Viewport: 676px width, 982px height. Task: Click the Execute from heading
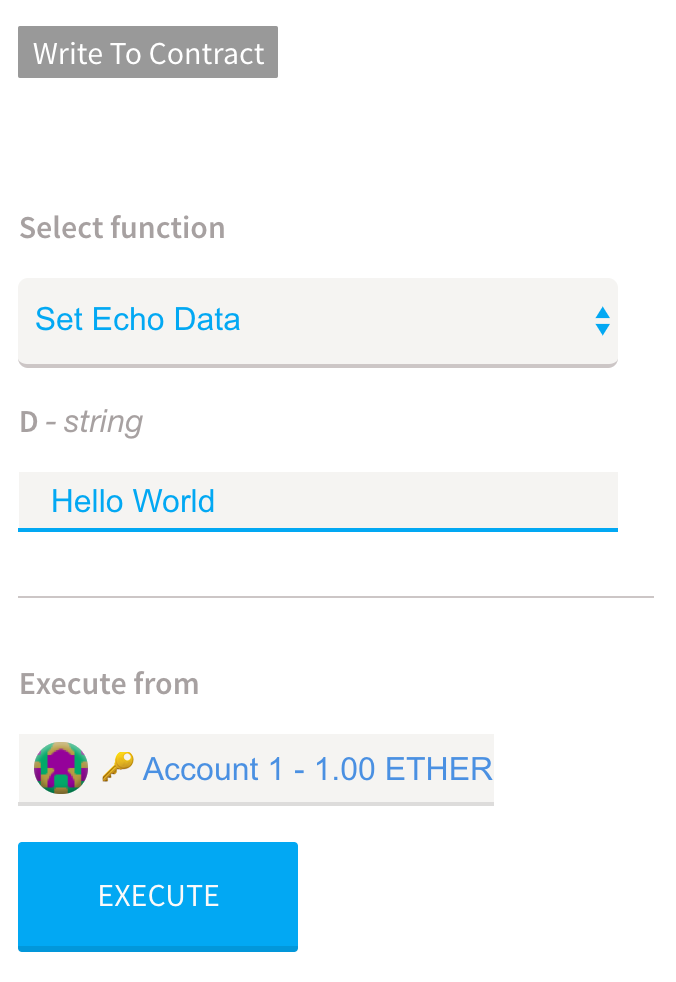(109, 683)
